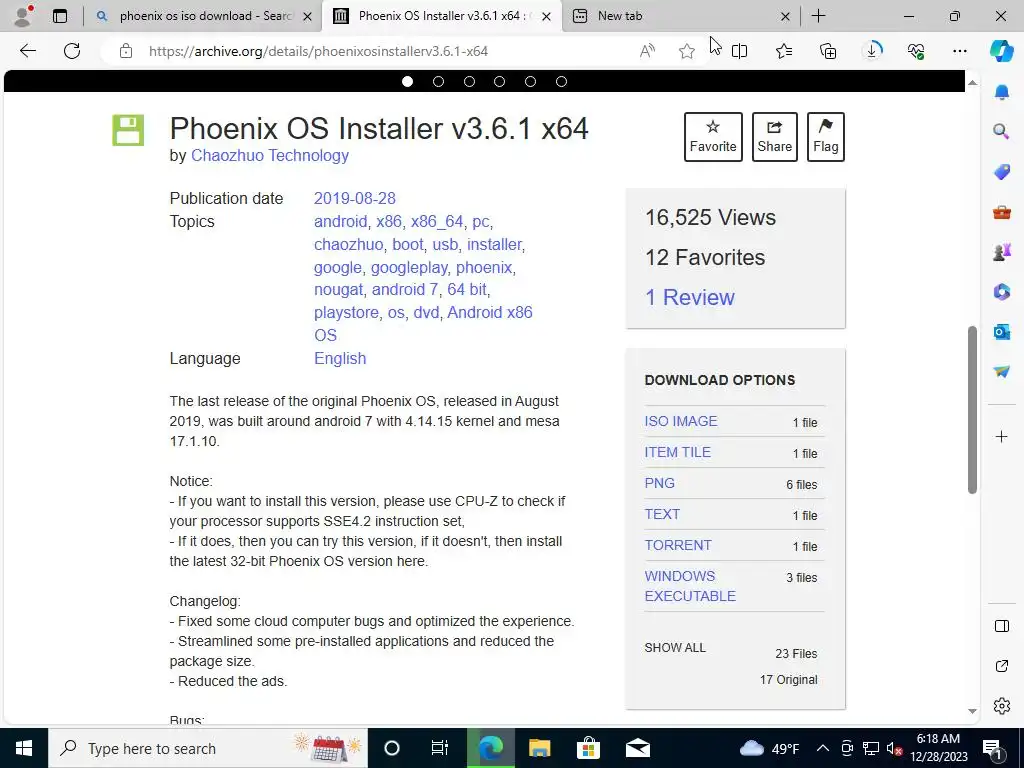Open Browser essentials heart icon
1024x768 pixels.
tap(916, 51)
